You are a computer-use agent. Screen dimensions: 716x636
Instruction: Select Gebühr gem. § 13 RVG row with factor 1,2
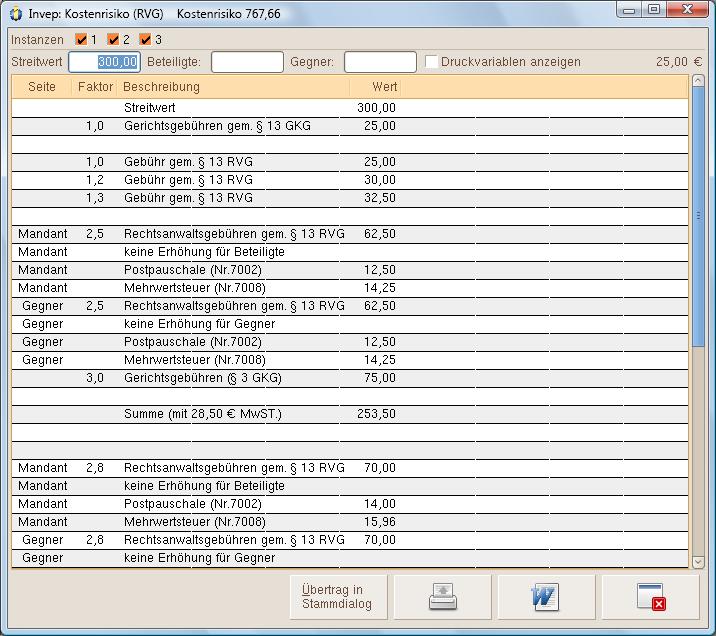click(350, 180)
